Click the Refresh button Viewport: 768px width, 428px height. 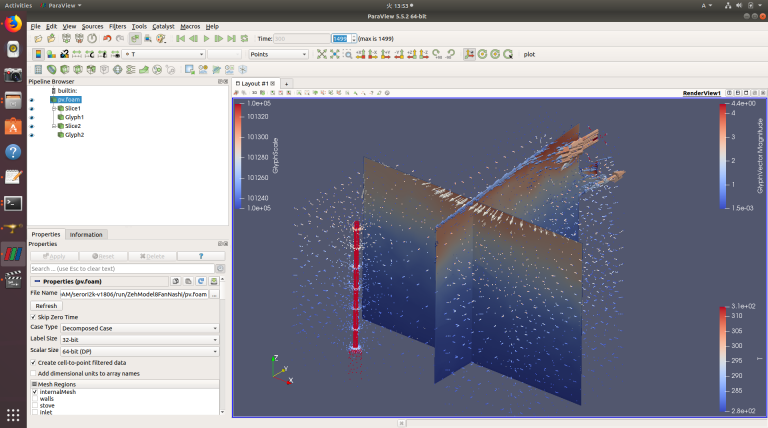pyautogui.click(x=46, y=305)
